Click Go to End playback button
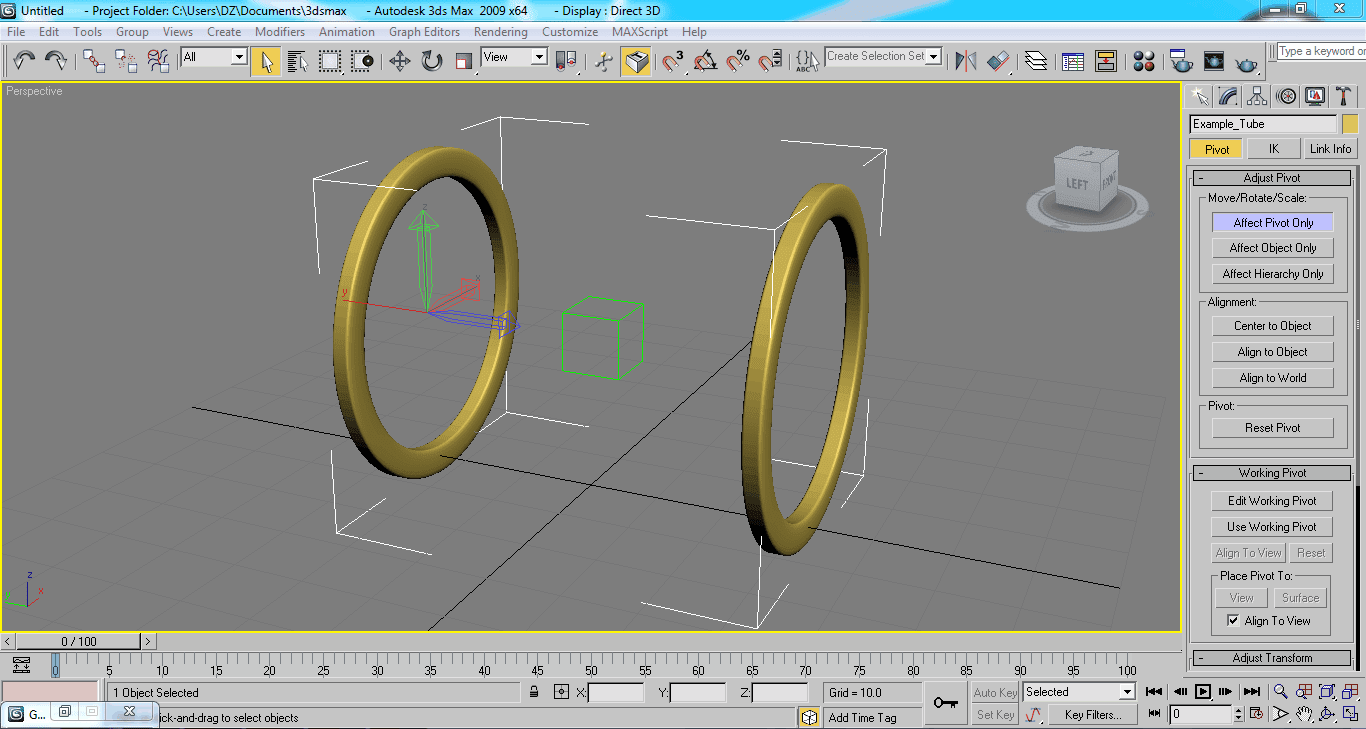Image resolution: width=1366 pixels, height=729 pixels. [1252, 692]
